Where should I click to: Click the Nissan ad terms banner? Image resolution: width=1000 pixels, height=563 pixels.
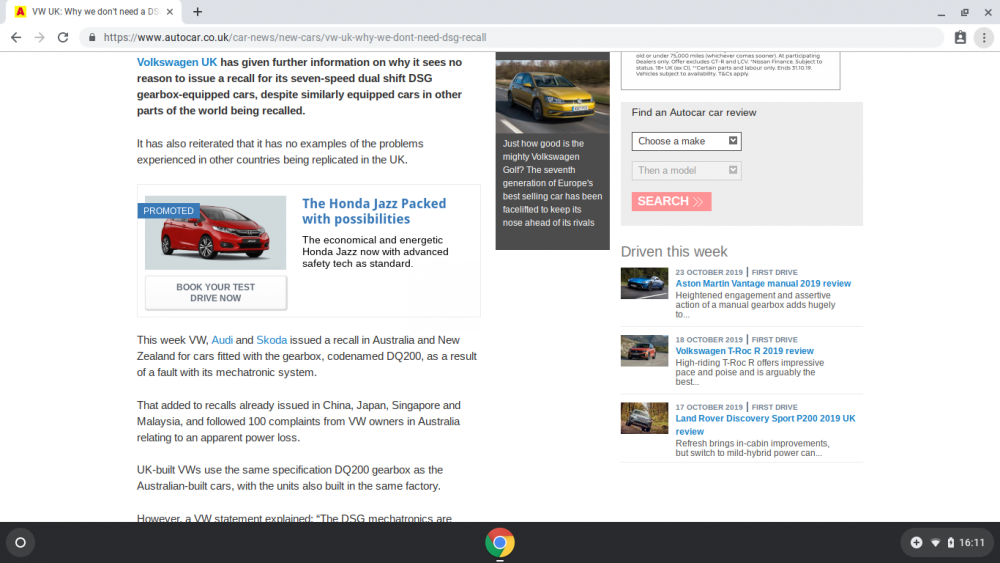coord(730,70)
